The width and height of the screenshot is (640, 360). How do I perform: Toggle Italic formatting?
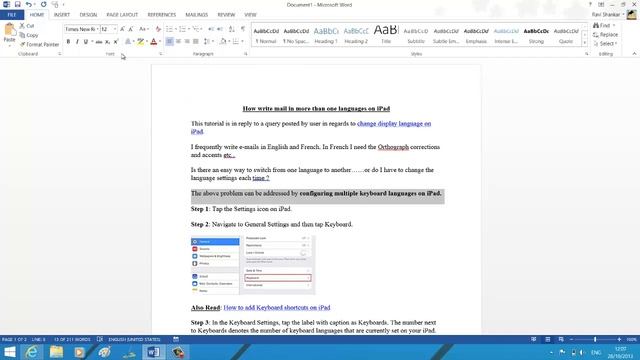pos(77,42)
